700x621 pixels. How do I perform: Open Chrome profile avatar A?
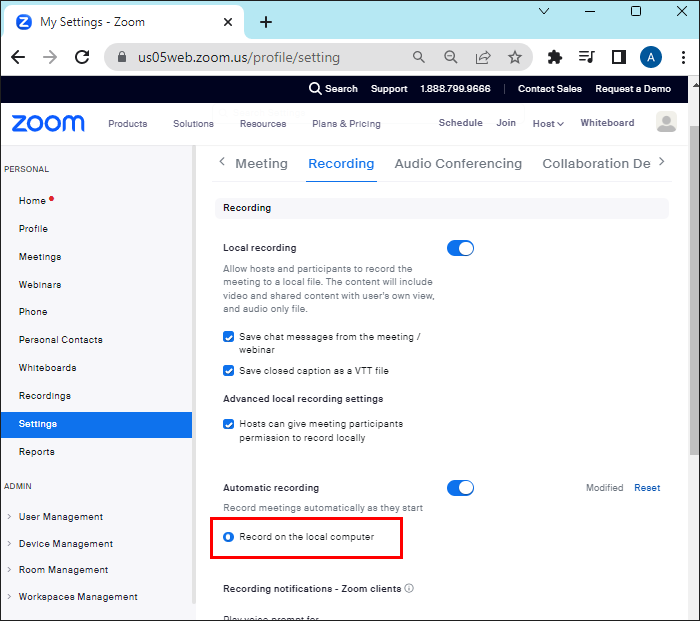pyautogui.click(x=651, y=57)
